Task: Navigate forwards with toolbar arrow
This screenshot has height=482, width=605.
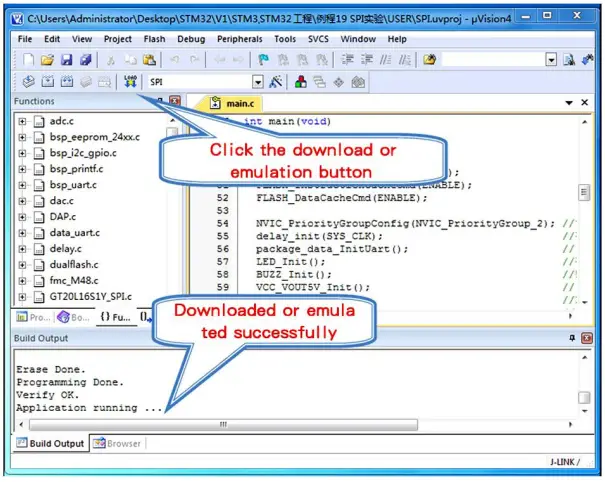Action: [x=238, y=60]
